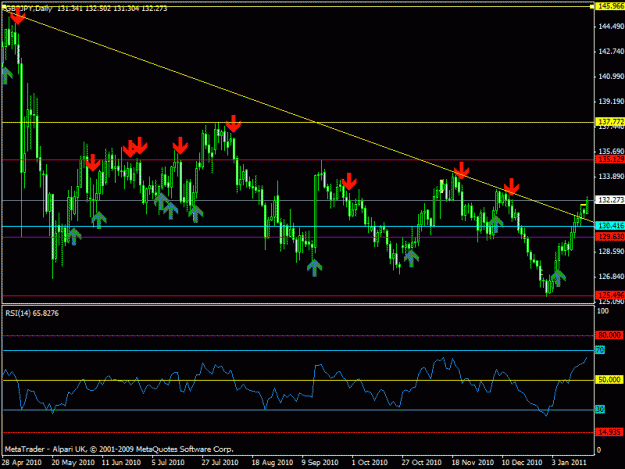Image resolution: width=625 pixels, height=469 pixels.
Task: Click the 27 Jul 2010 date label
Action: point(220,462)
